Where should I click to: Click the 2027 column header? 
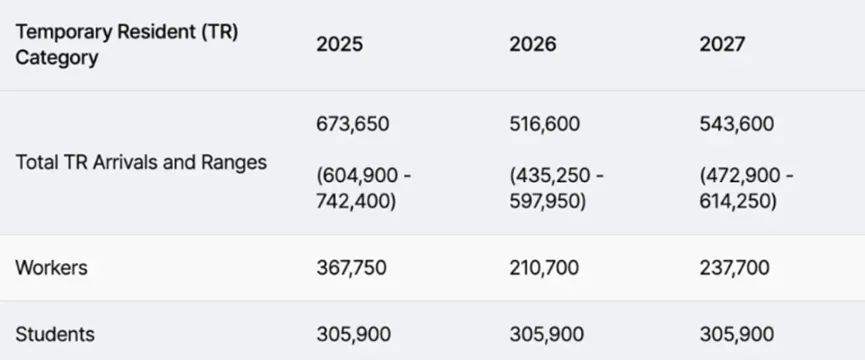tap(722, 45)
